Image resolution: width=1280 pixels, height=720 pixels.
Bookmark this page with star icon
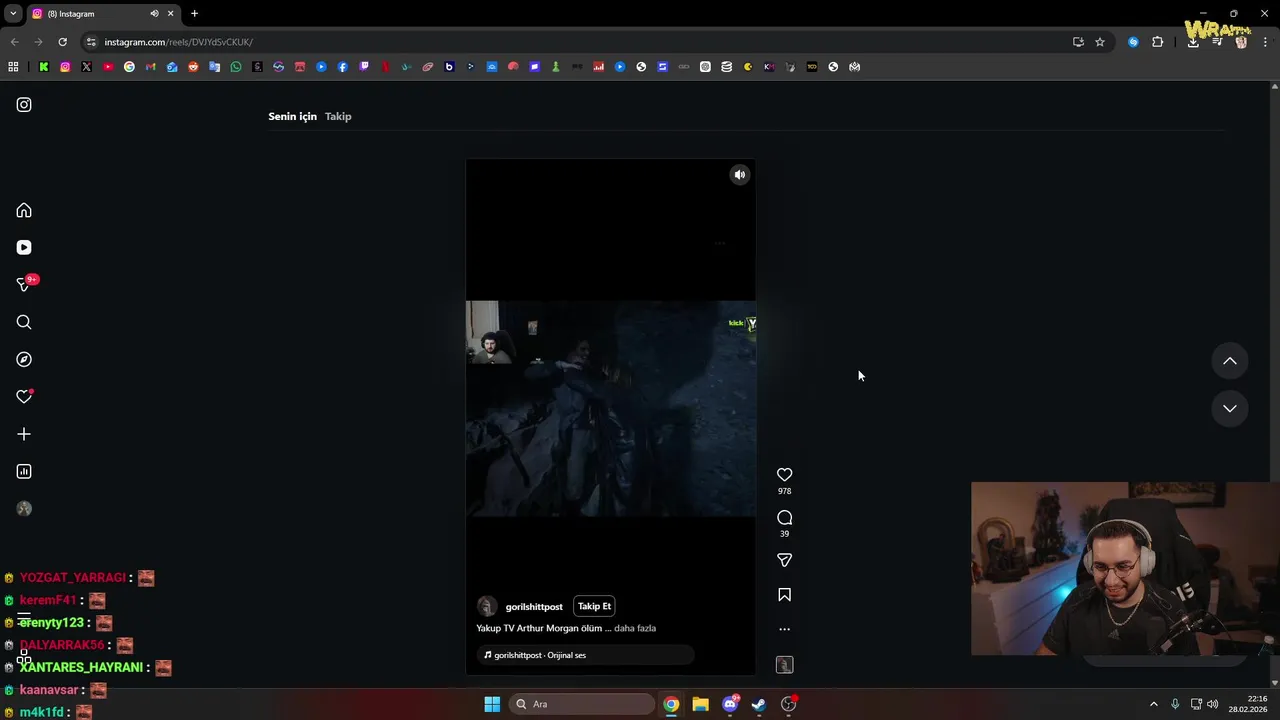tap(1100, 42)
